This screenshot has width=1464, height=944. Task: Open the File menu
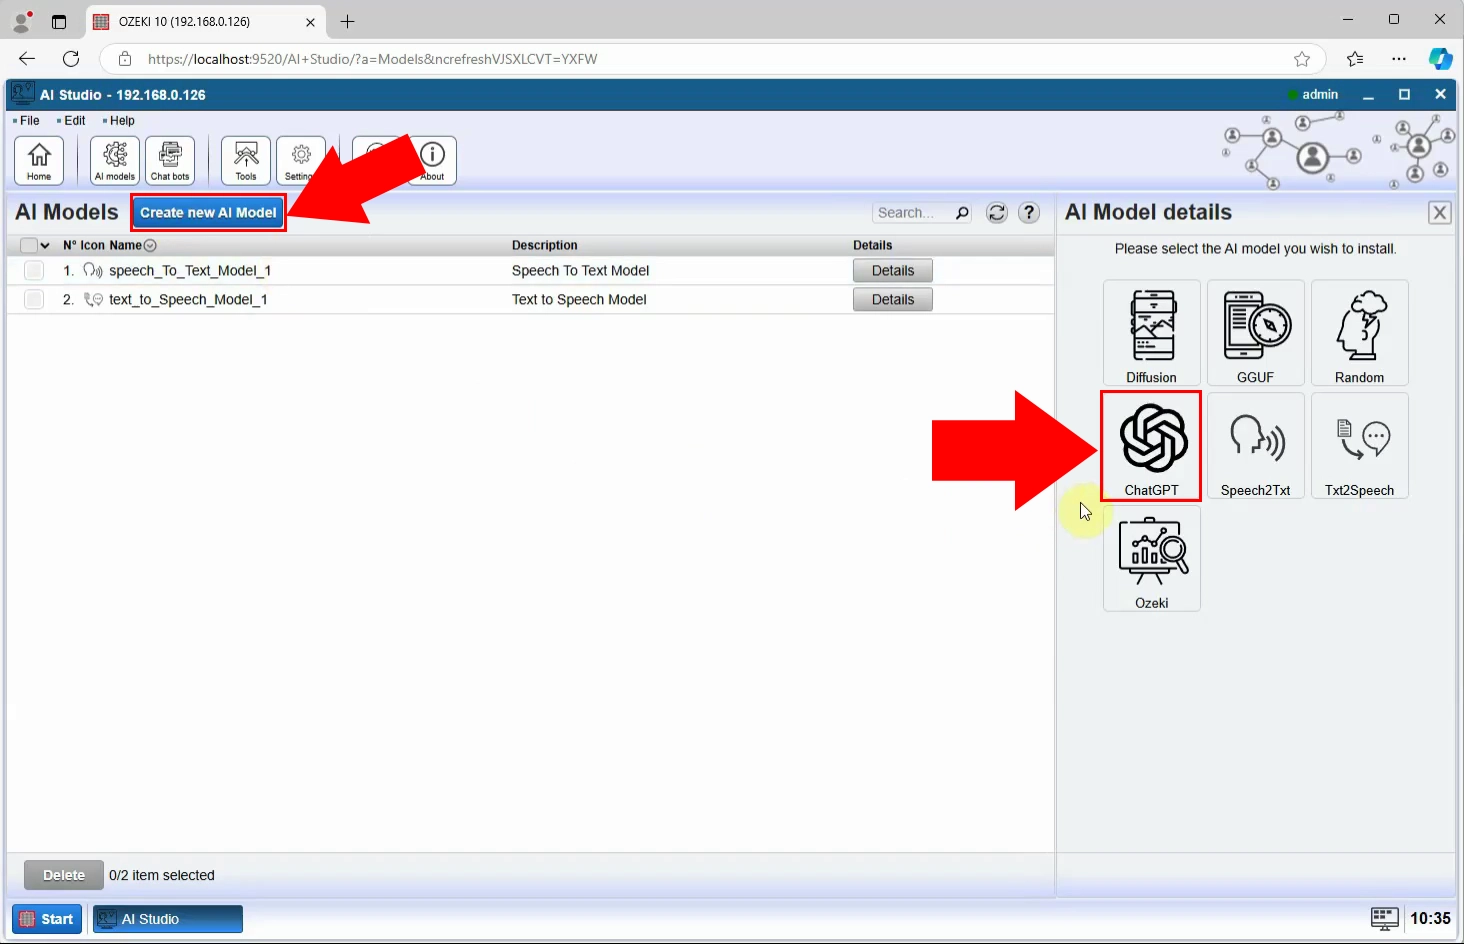point(30,121)
